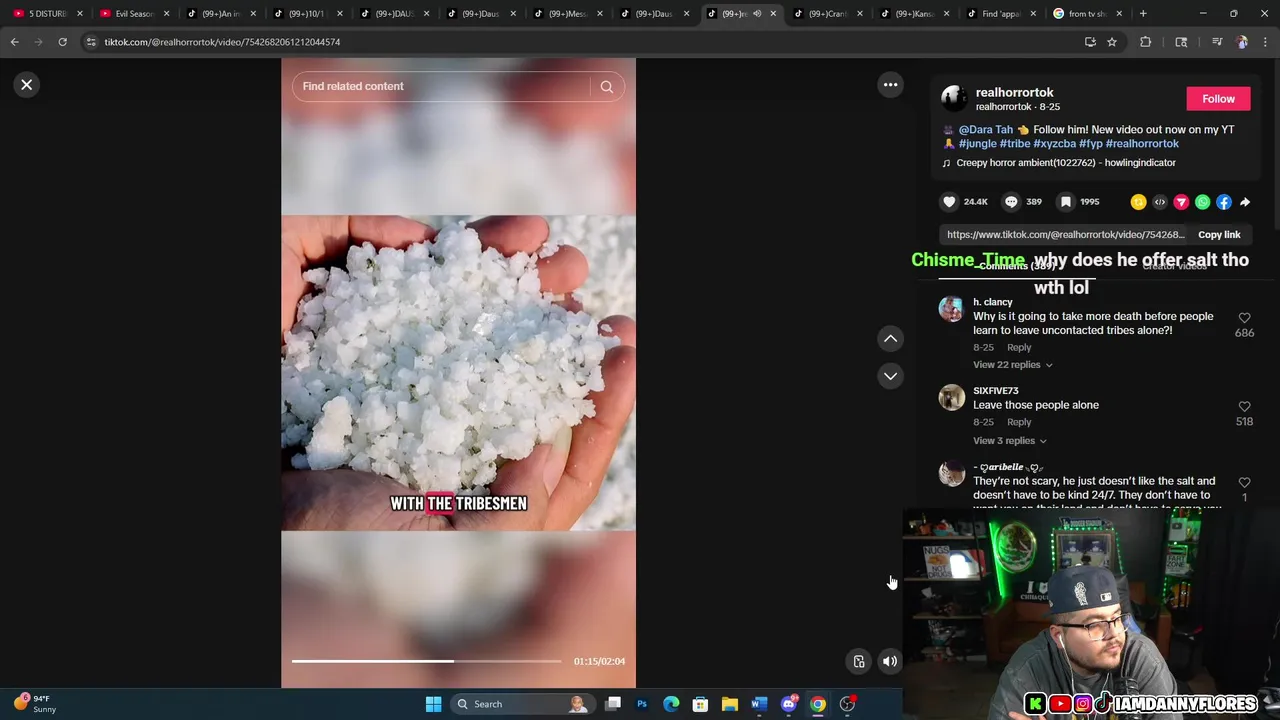Click the browser address bar URL
This screenshot has height=720, width=1280.
[x=222, y=42]
